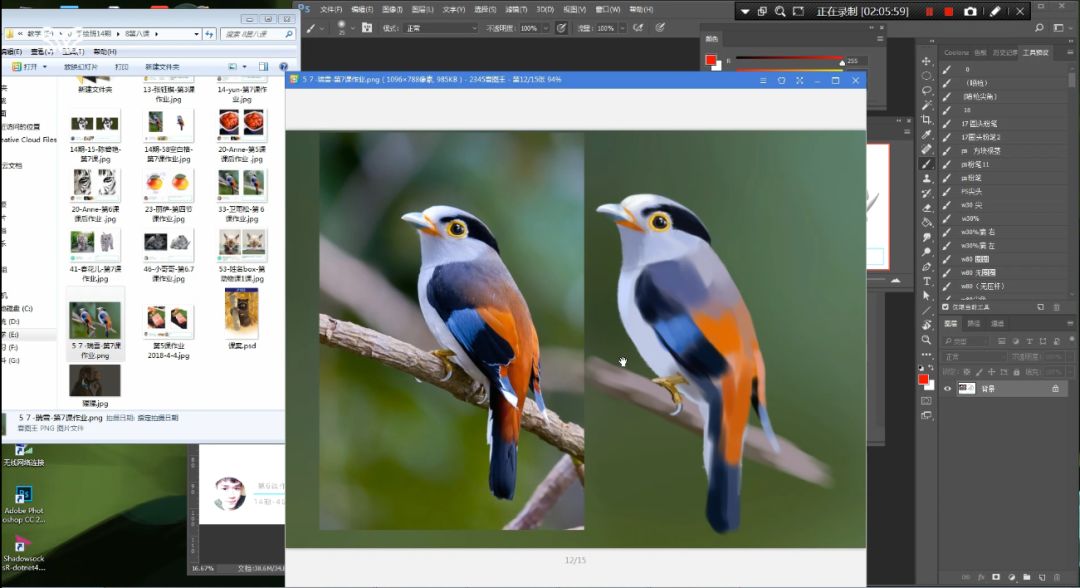Select the Pen tool
Image resolution: width=1080 pixels, height=588 pixels.
pyautogui.click(x=926, y=266)
